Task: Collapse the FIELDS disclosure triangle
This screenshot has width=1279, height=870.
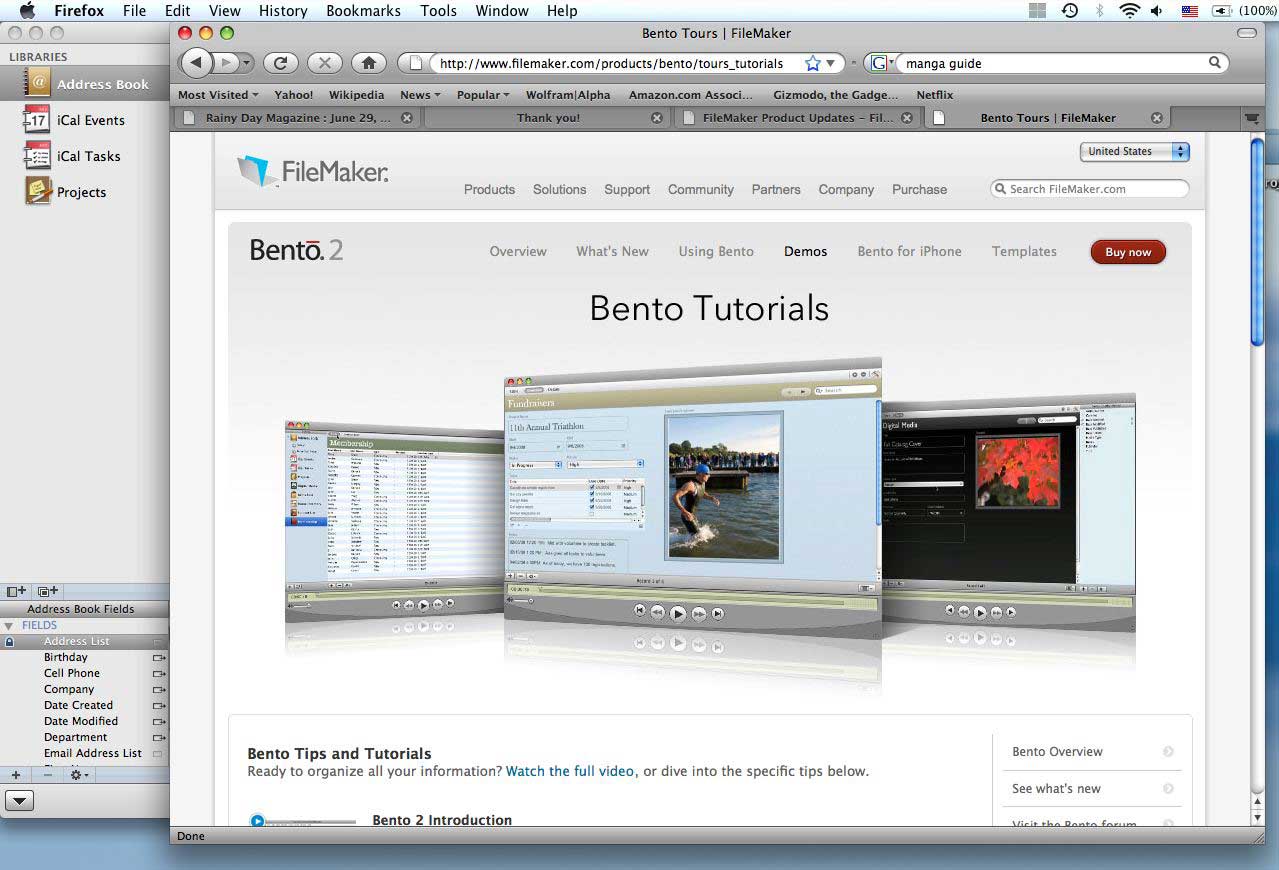Action: tap(9, 626)
